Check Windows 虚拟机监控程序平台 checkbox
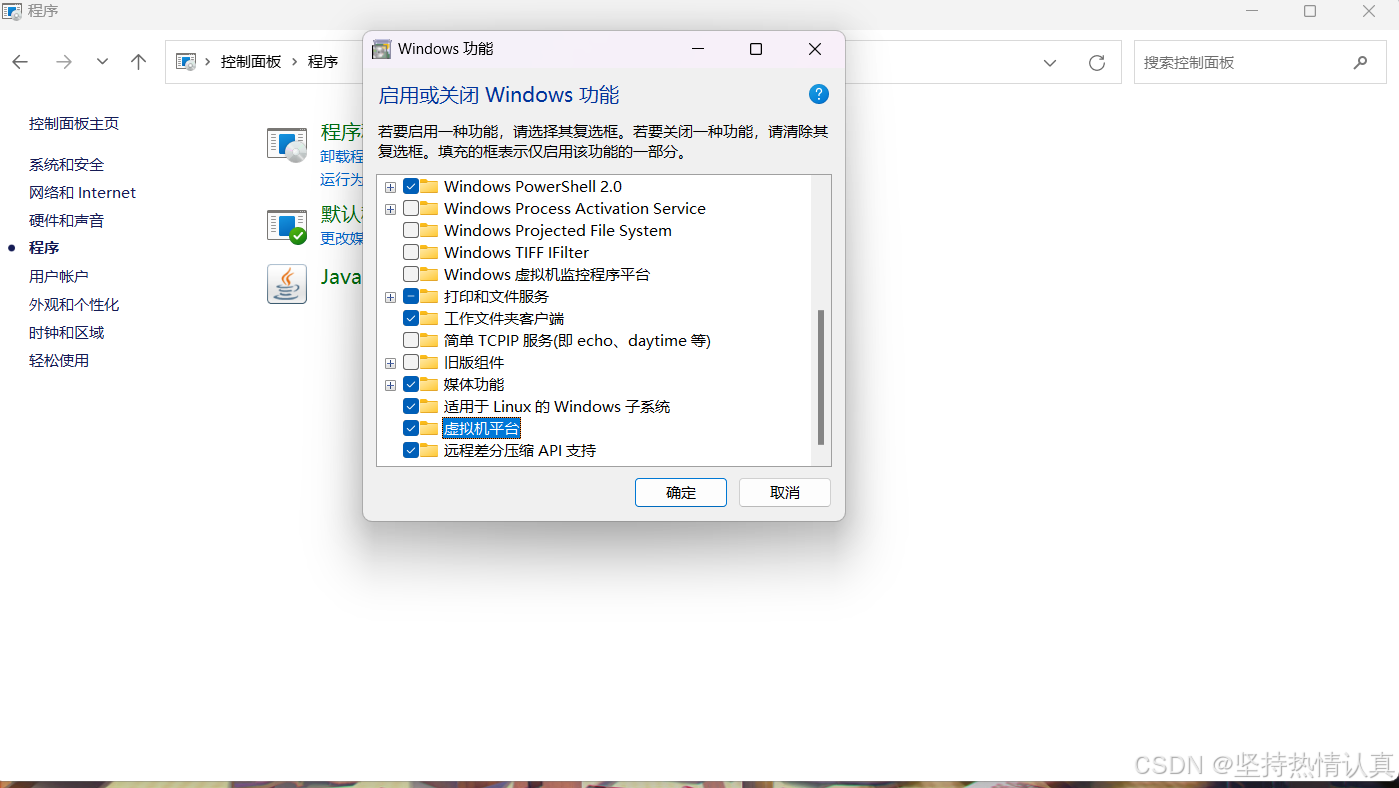The height and width of the screenshot is (788, 1399). pos(411,274)
